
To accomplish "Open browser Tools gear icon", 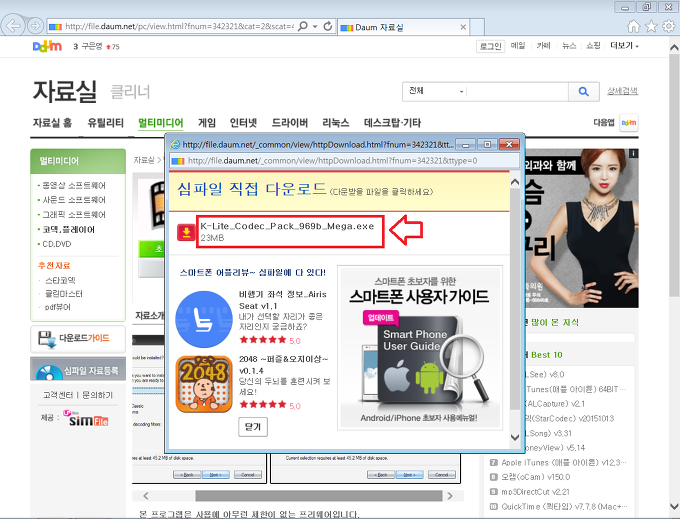I will pos(669,26).
